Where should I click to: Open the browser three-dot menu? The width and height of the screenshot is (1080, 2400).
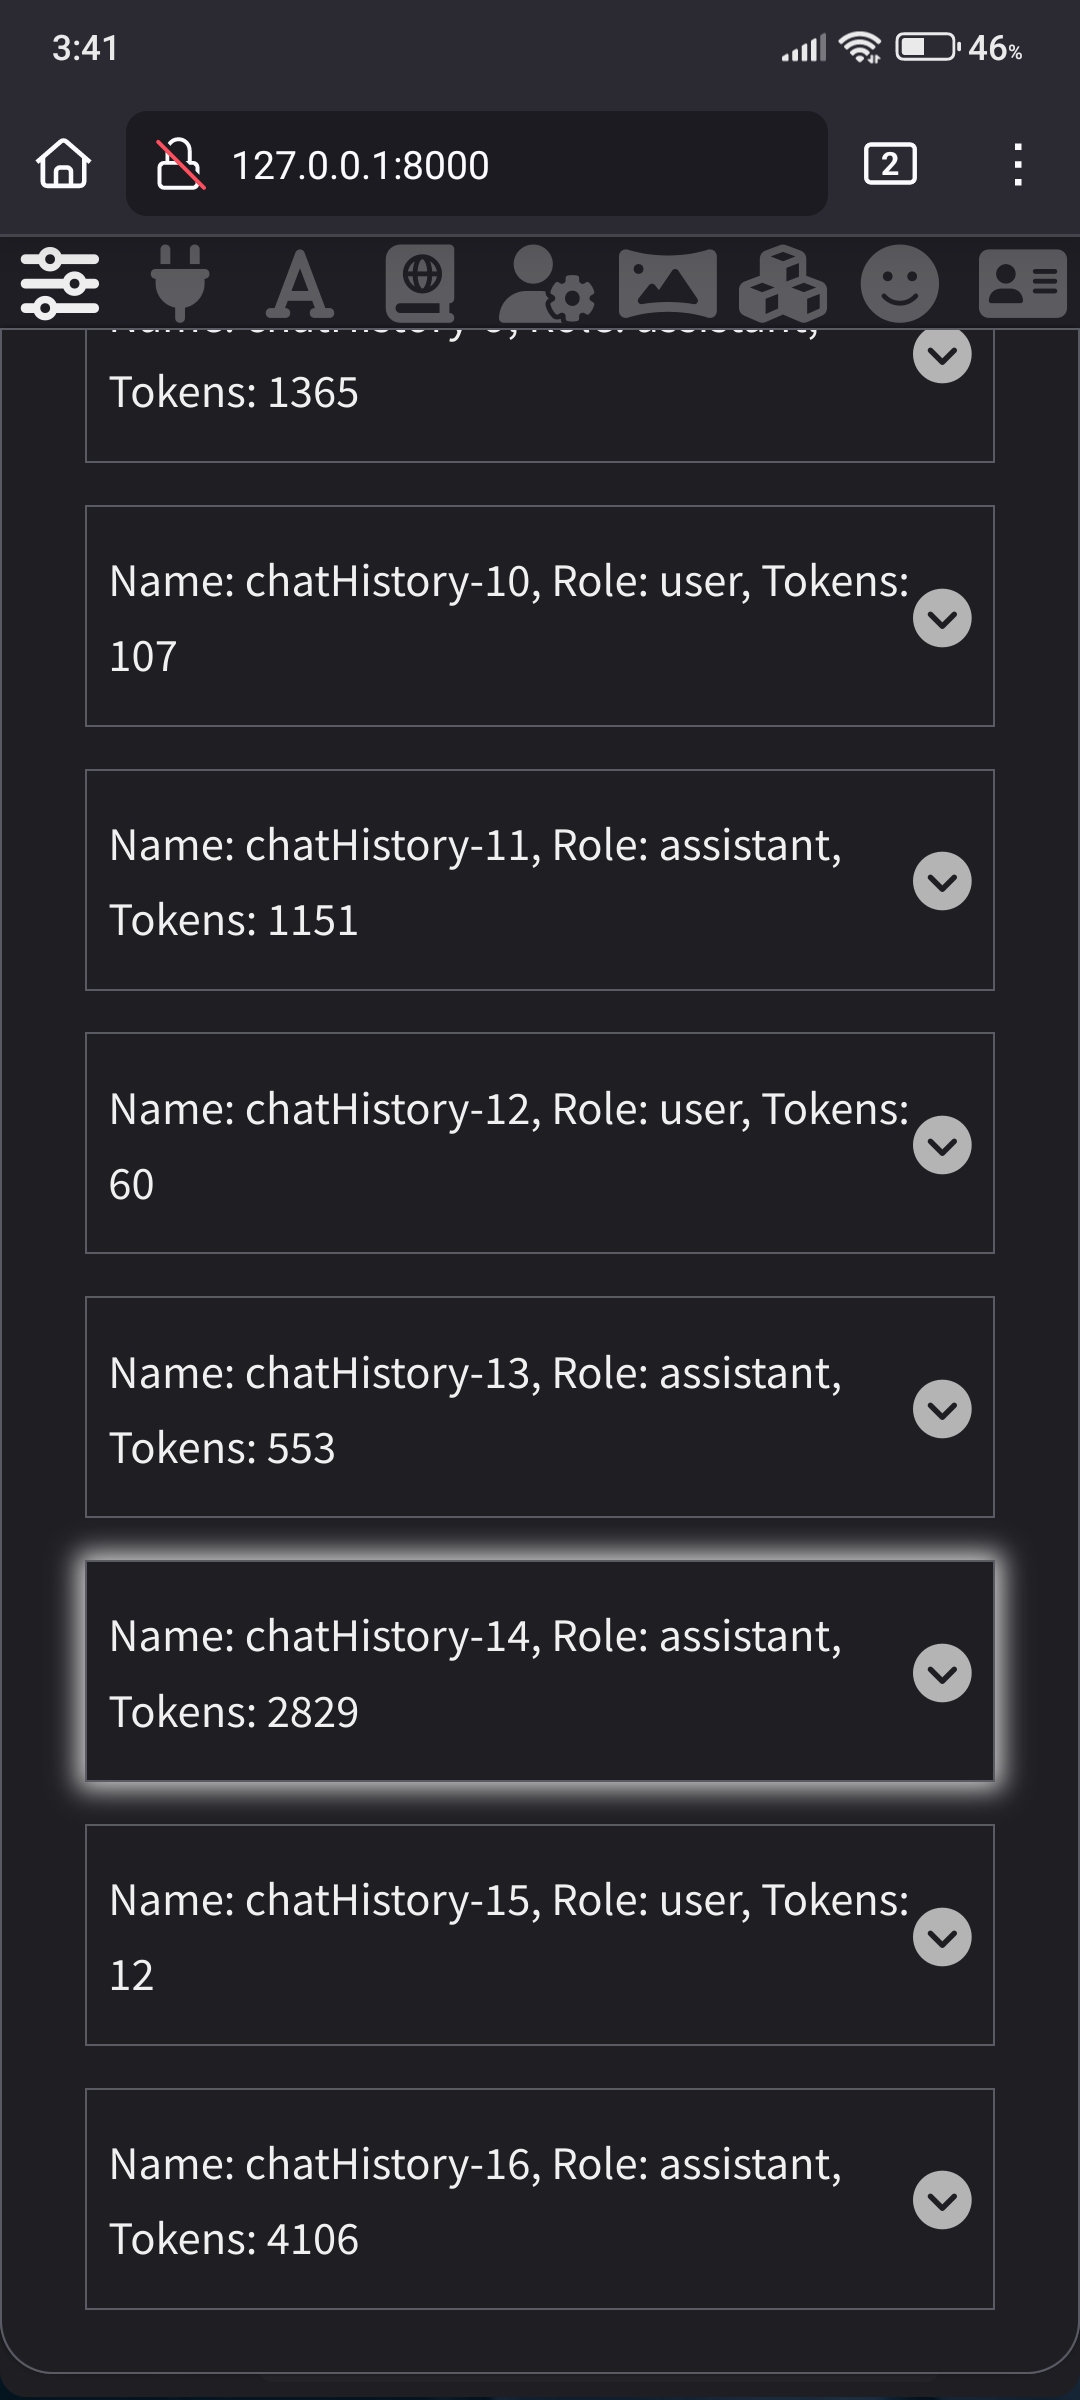(x=1017, y=164)
